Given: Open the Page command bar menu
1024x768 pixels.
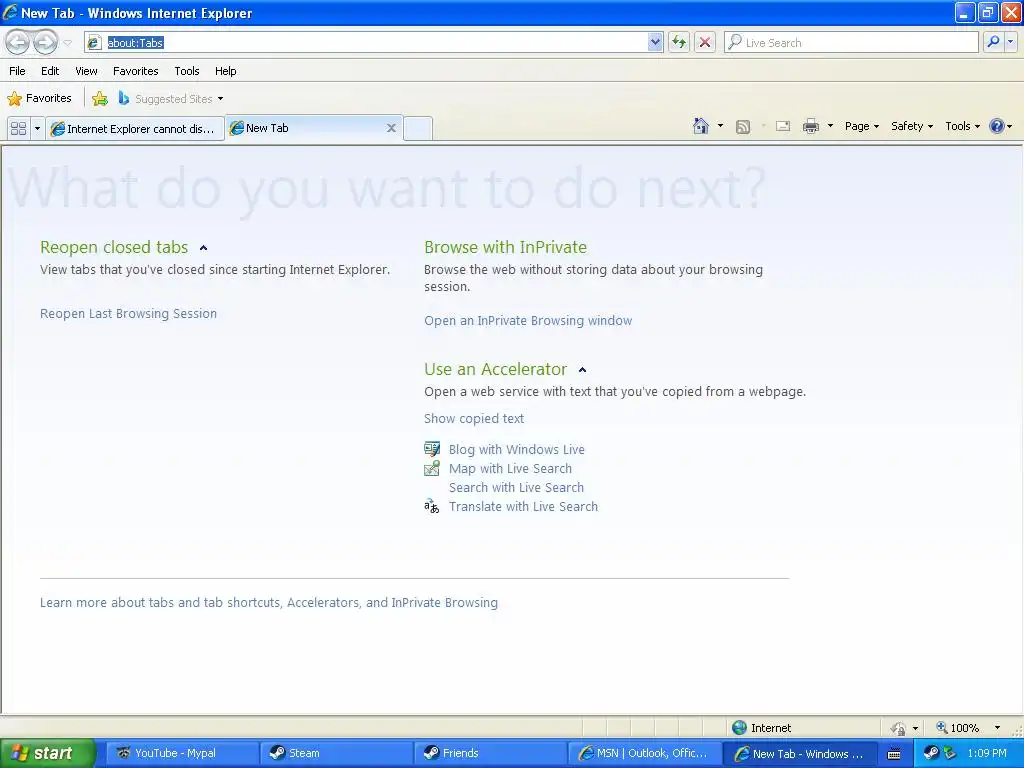Looking at the screenshot, I should 861,126.
